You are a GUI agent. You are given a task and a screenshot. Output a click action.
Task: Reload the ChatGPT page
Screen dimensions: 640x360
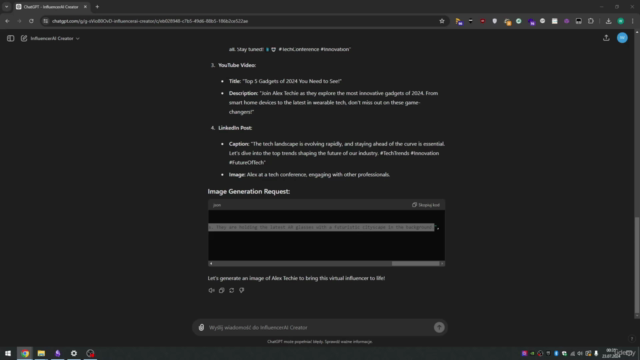[x=31, y=21]
